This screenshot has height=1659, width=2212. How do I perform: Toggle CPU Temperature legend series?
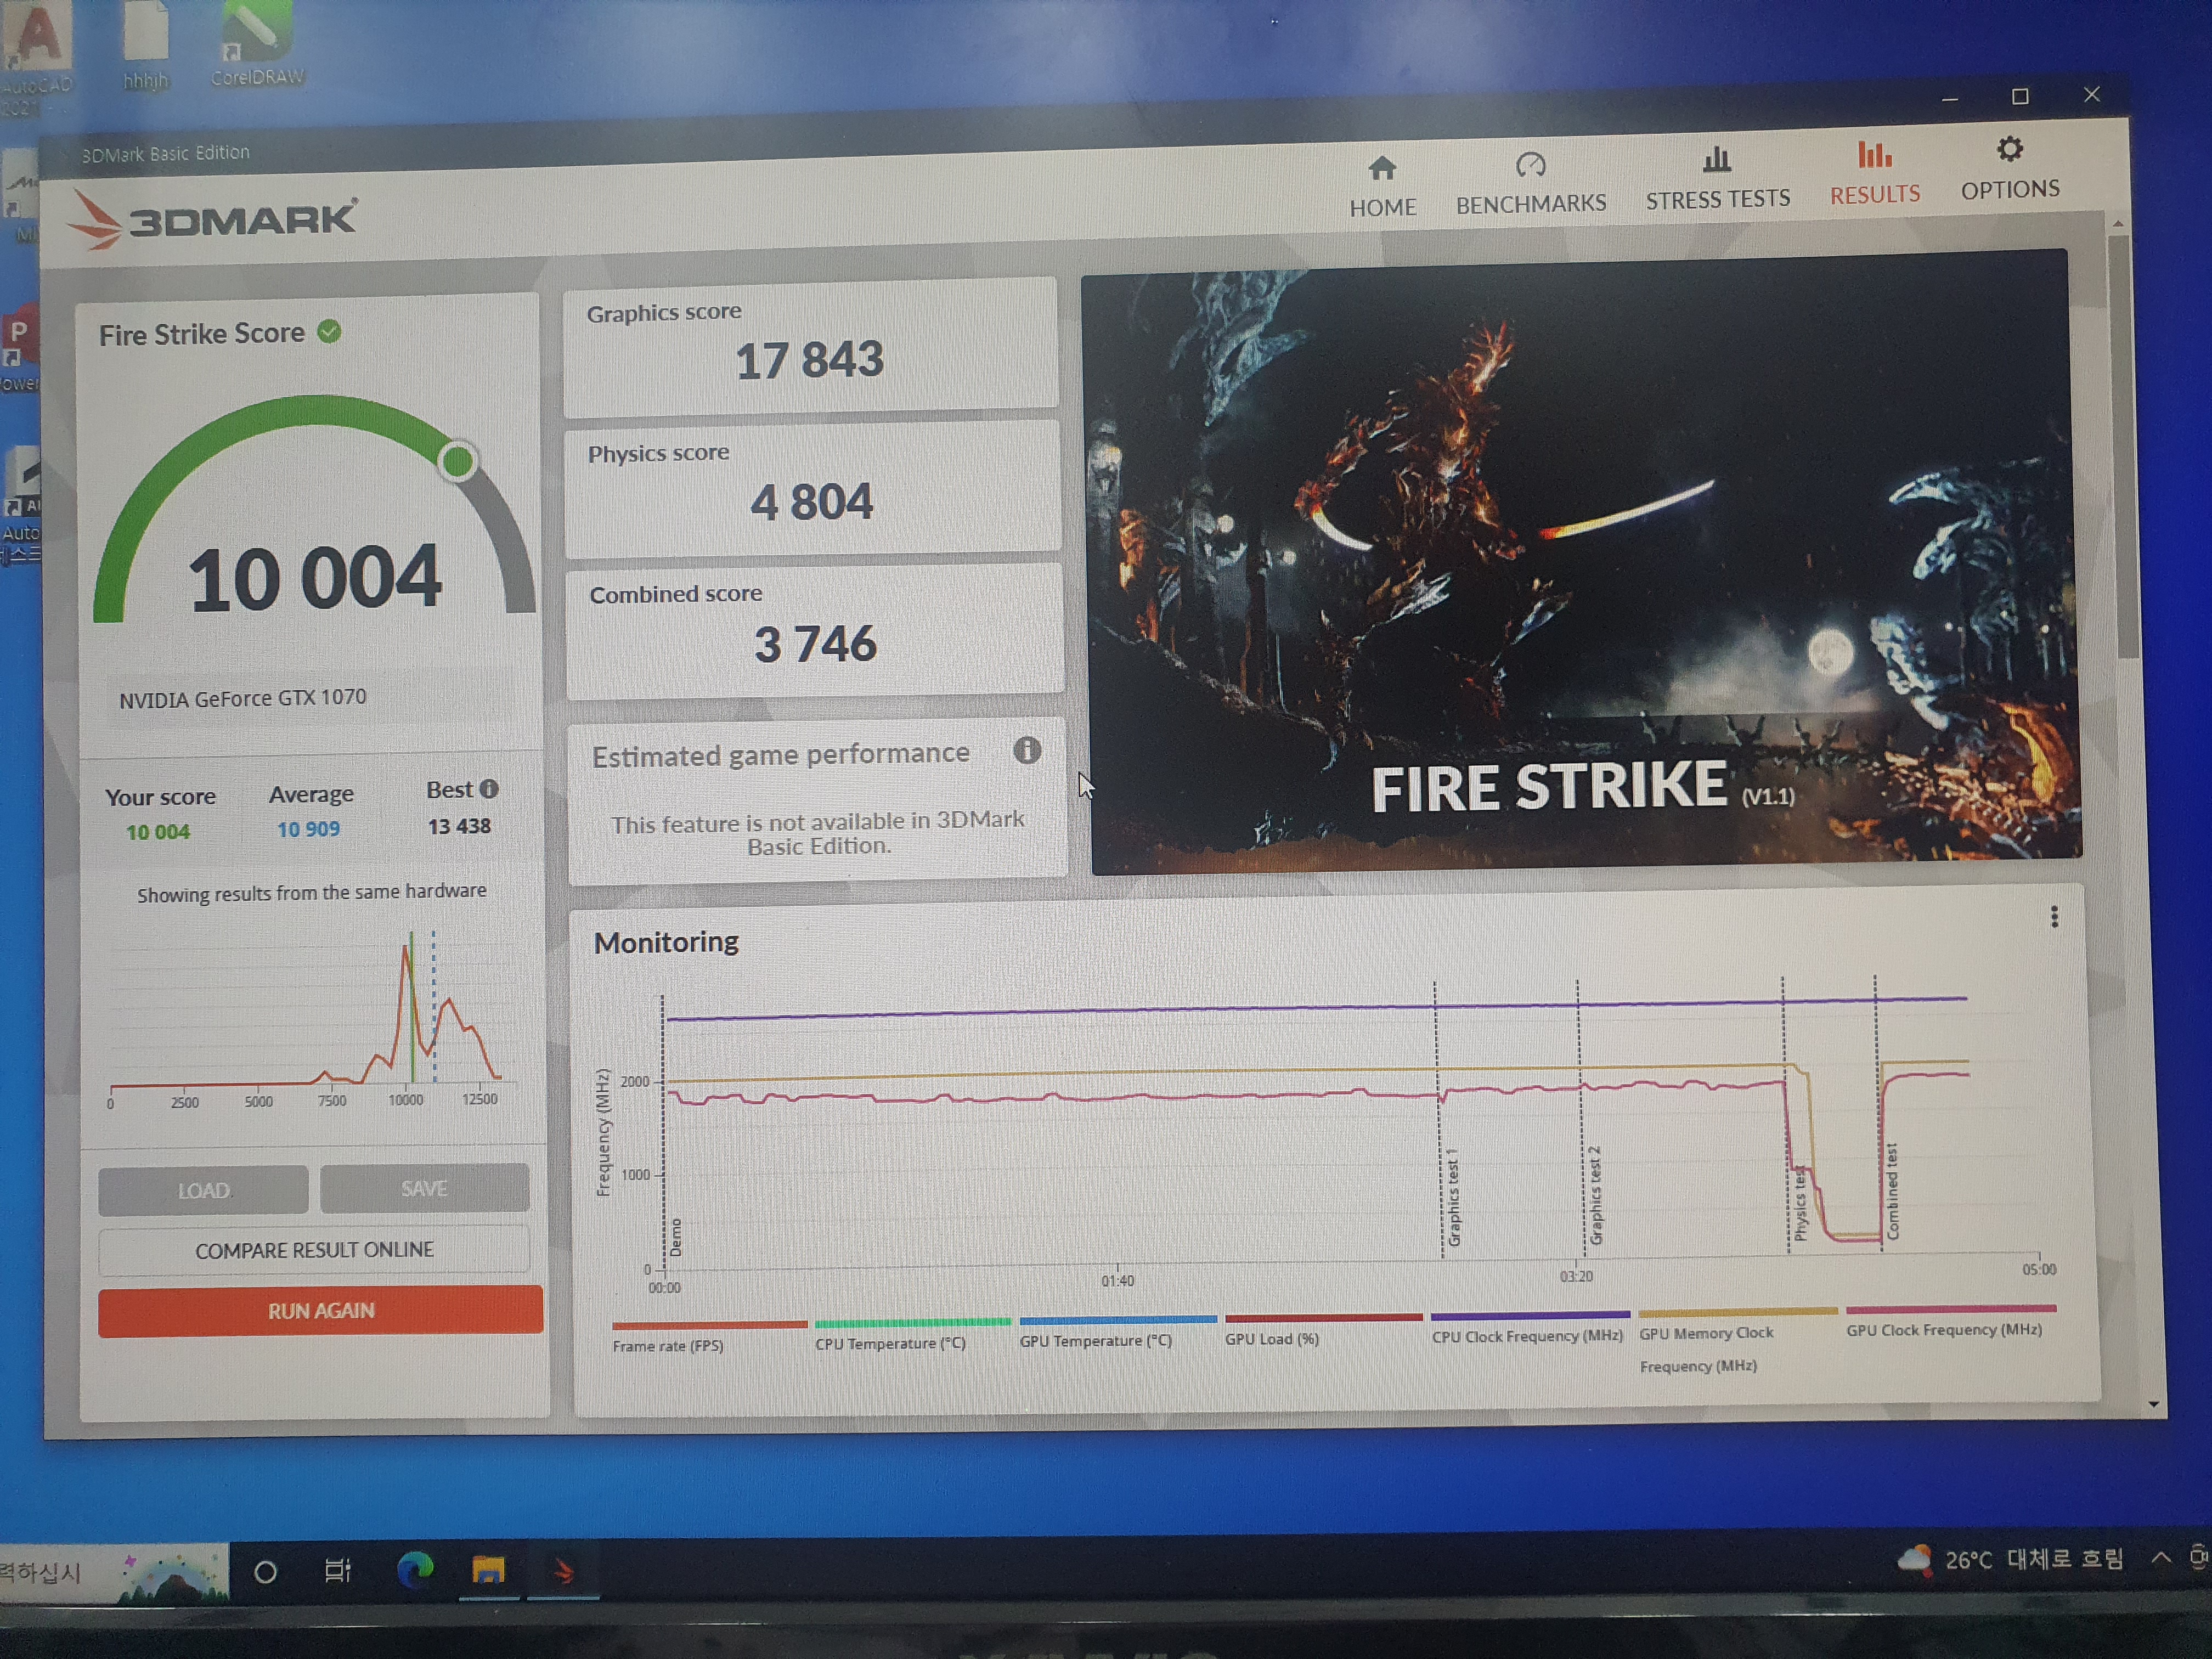(x=890, y=1343)
